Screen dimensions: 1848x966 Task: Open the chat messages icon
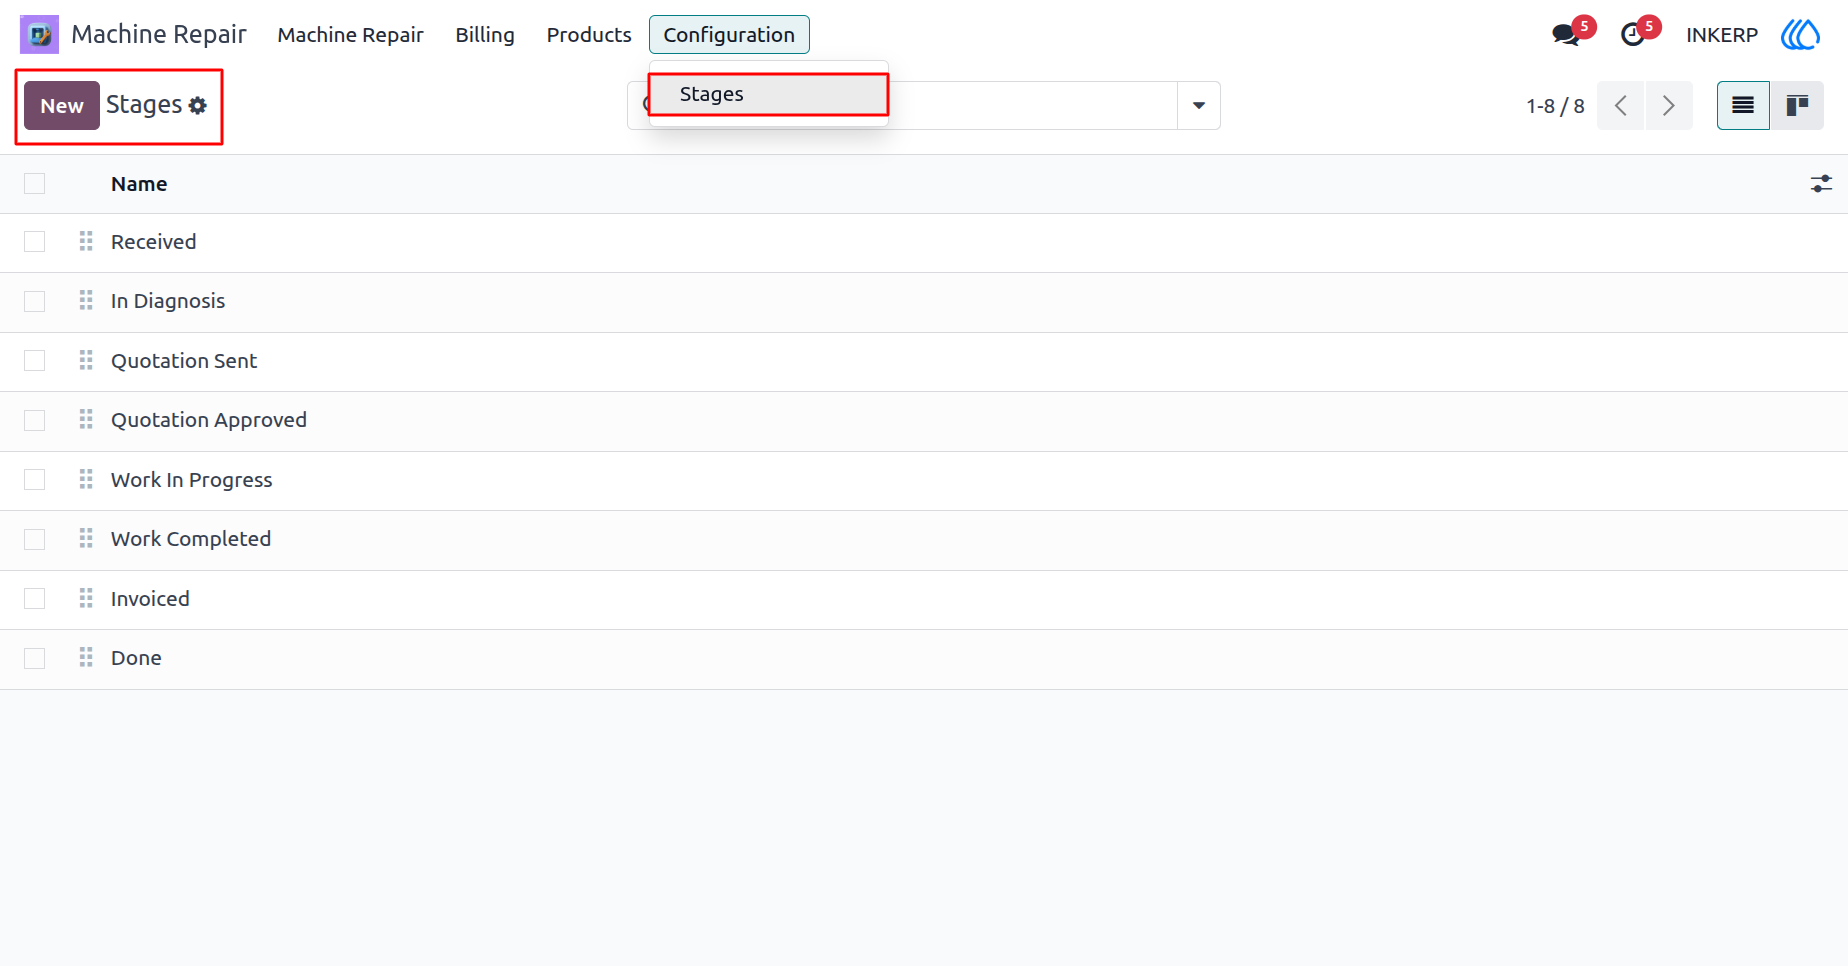coord(1565,35)
